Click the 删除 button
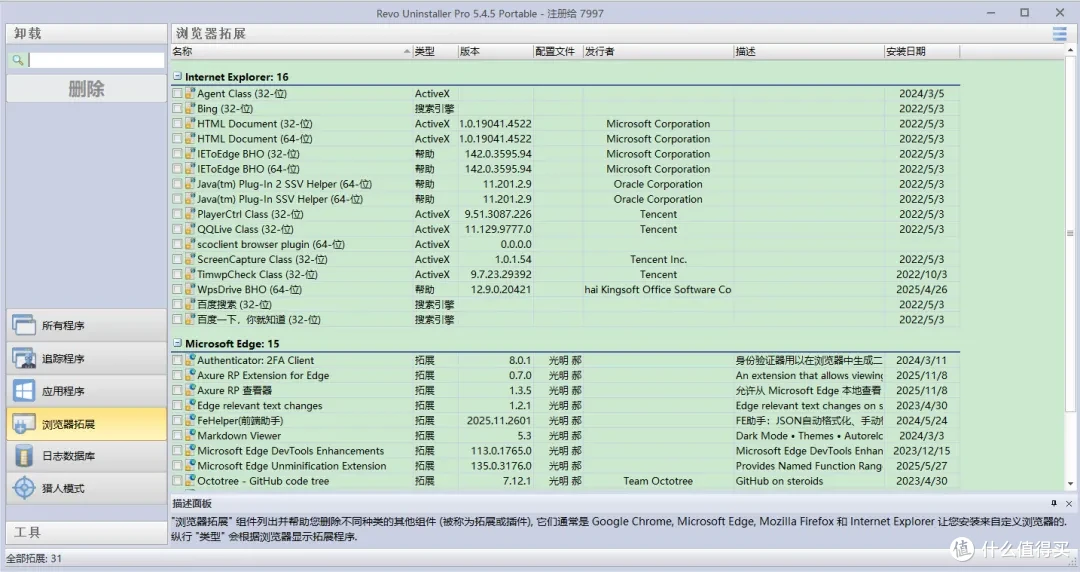Image resolution: width=1080 pixels, height=572 pixels. tap(86, 88)
